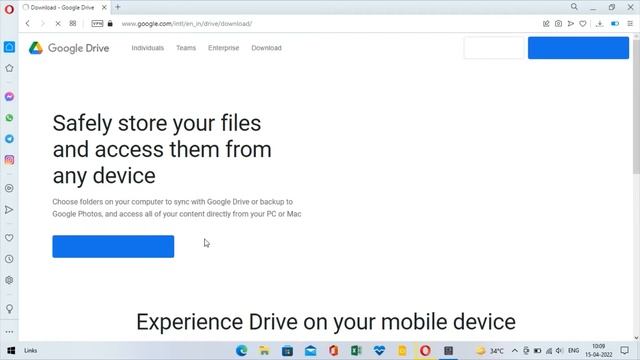The height and width of the screenshot is (360, 640).
Task: Toggle the VPN badge in address bar
Action: click(97, 24)
